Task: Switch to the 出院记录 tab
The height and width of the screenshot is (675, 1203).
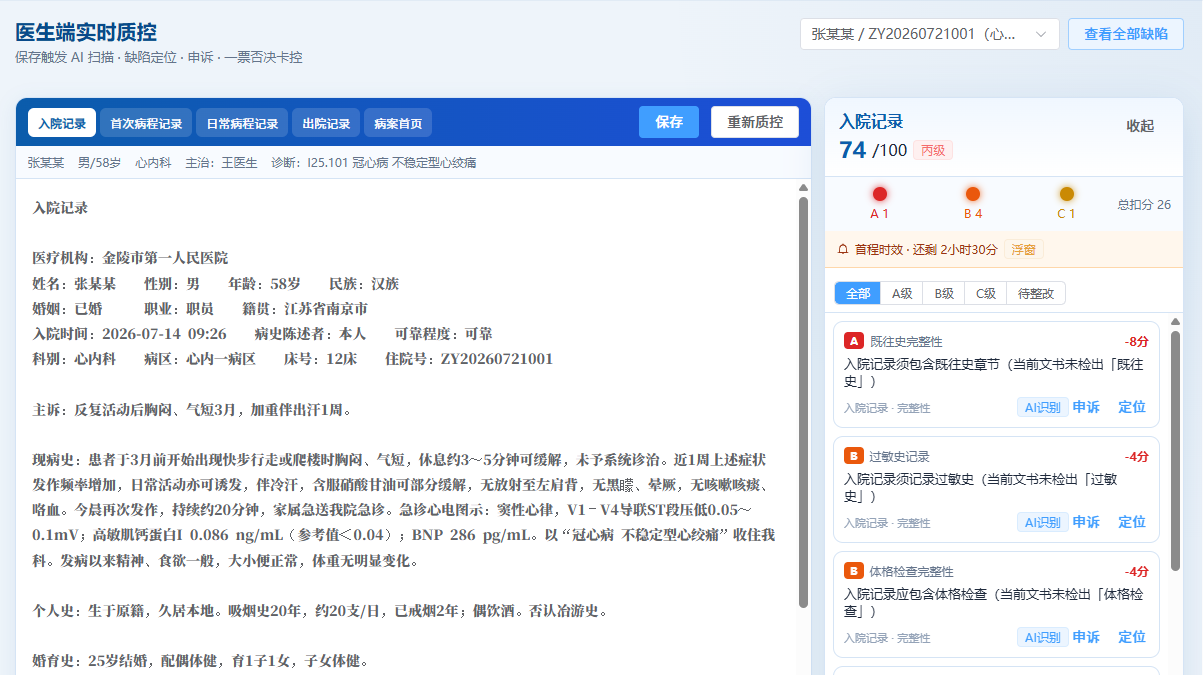Action: coord(326,123)
